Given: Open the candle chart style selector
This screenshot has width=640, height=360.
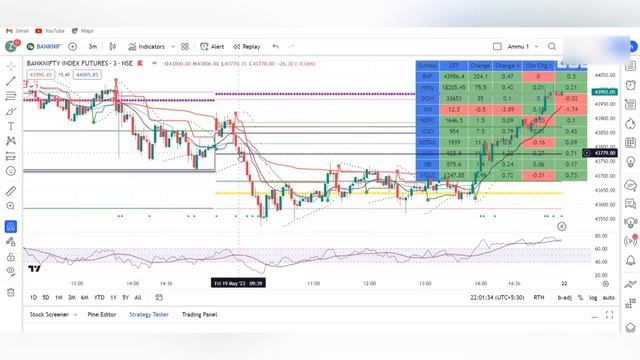Looking at the screenshot, I should [113, 47].
